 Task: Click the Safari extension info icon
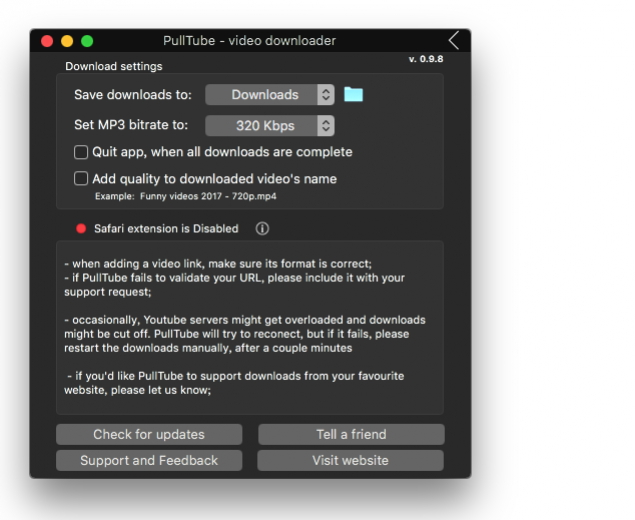262,228
